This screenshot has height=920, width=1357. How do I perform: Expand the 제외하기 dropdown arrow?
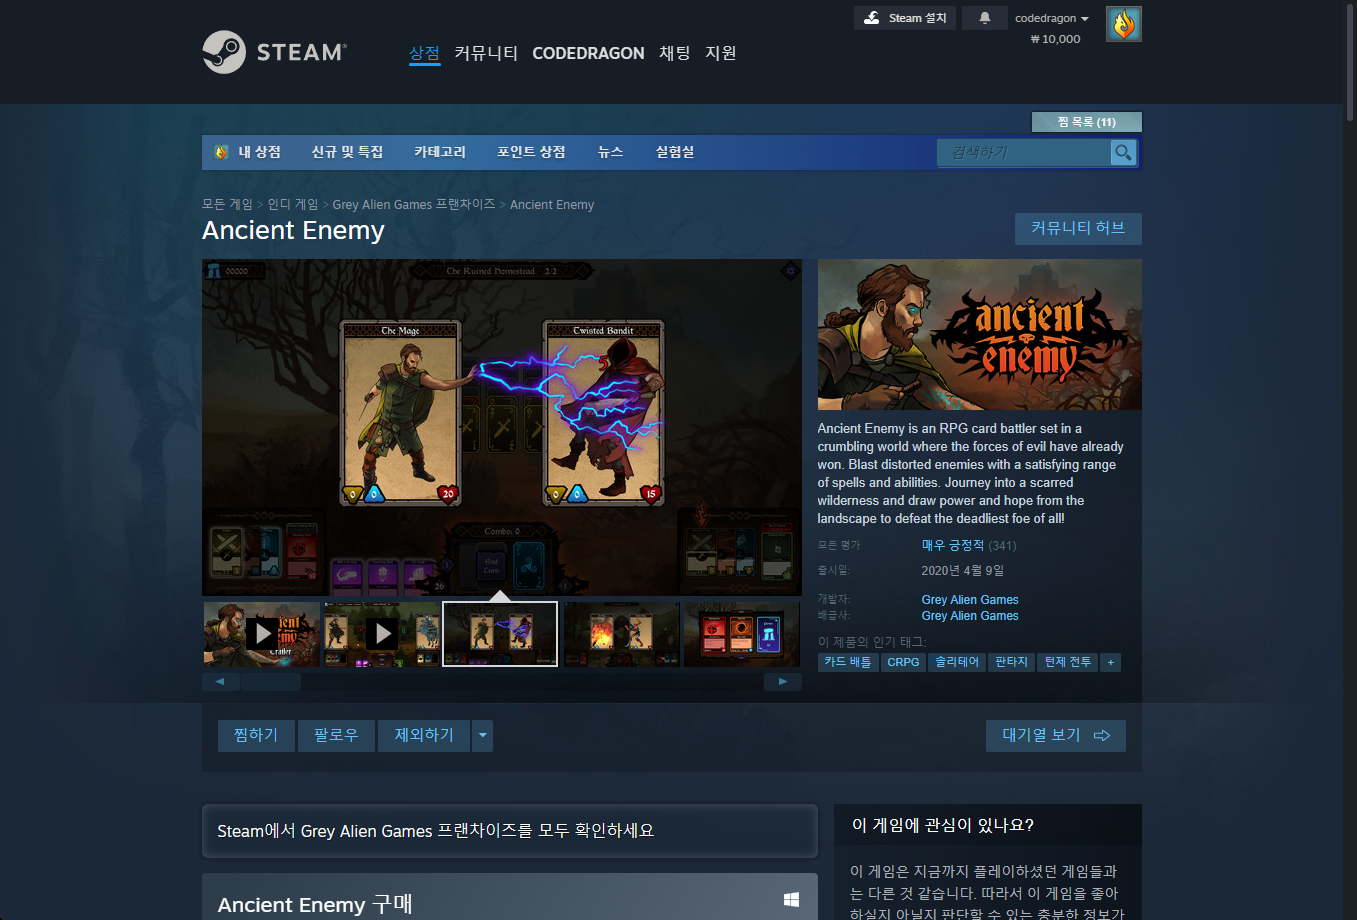point(483,735)
